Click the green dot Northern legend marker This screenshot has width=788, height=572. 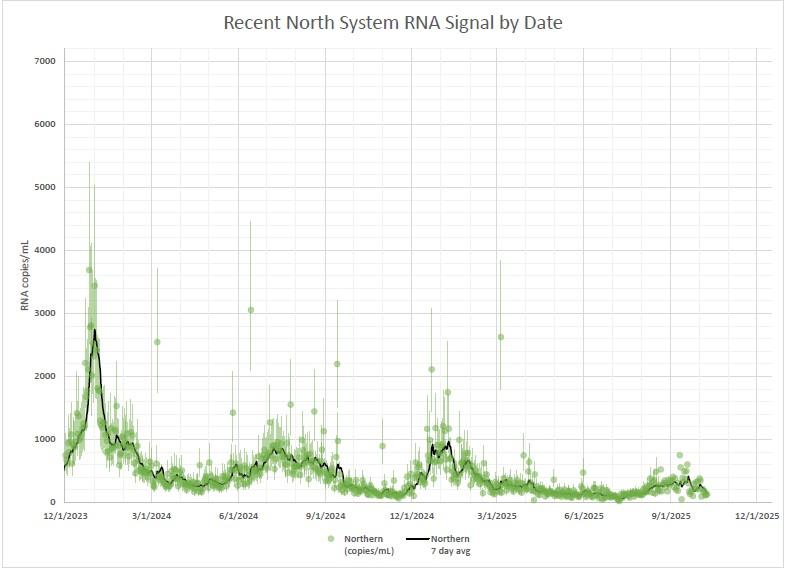tap(331, 539)
